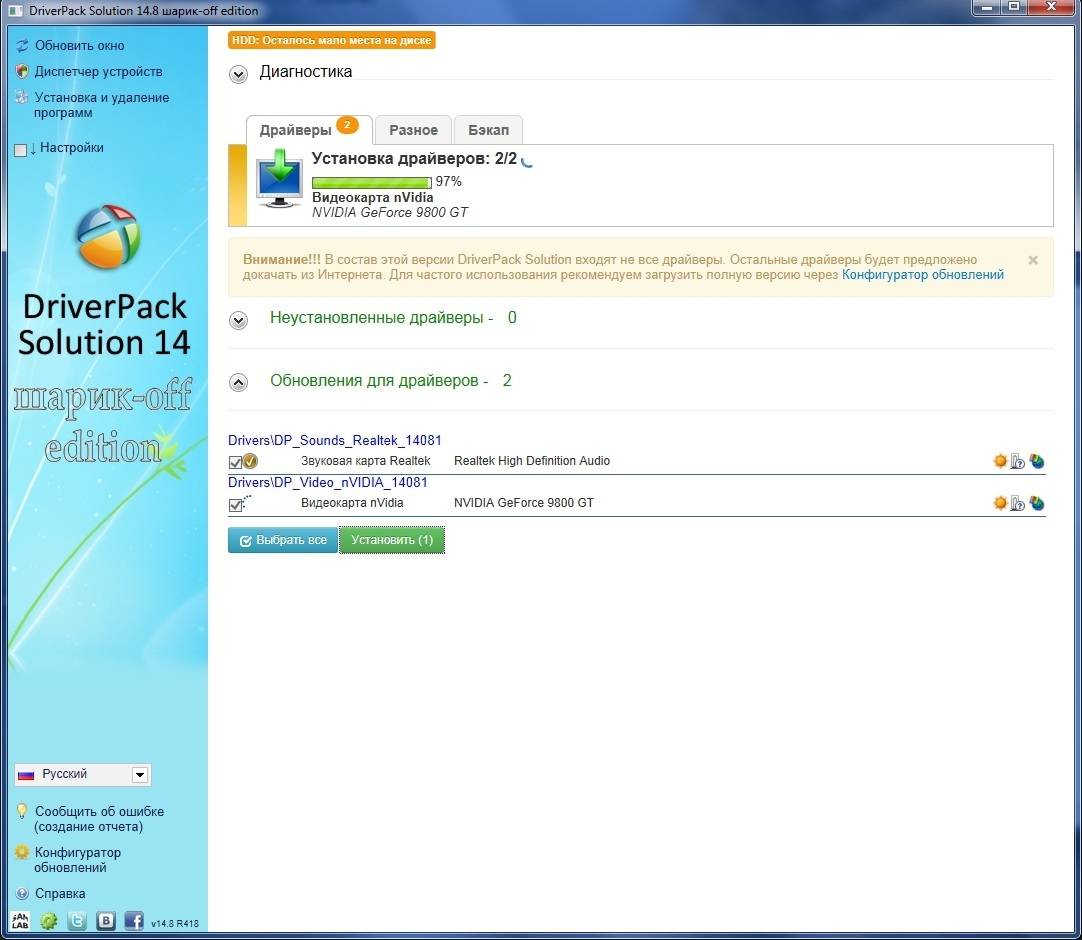Expand the Неустановленные драйверы section

(x=238, y=320)
